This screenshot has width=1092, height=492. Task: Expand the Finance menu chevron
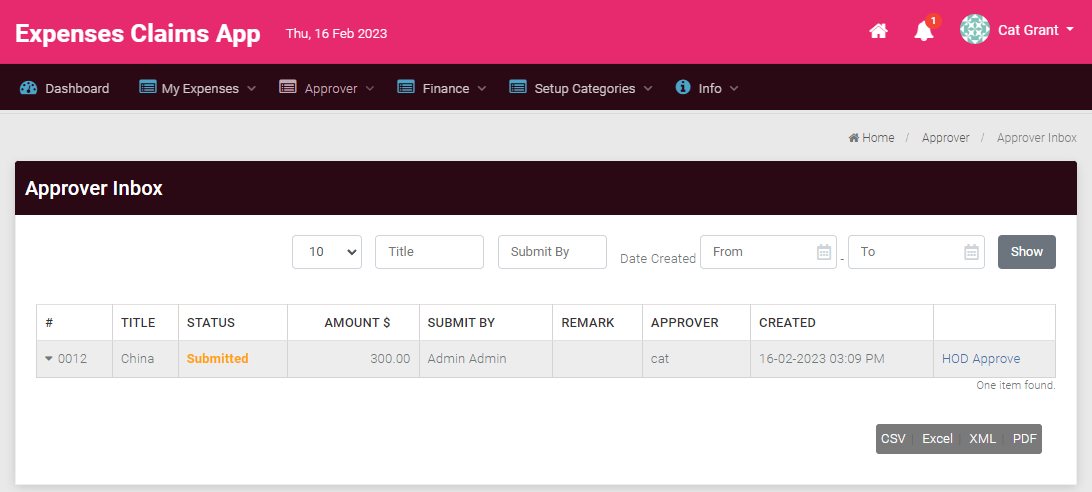(481, 89)
